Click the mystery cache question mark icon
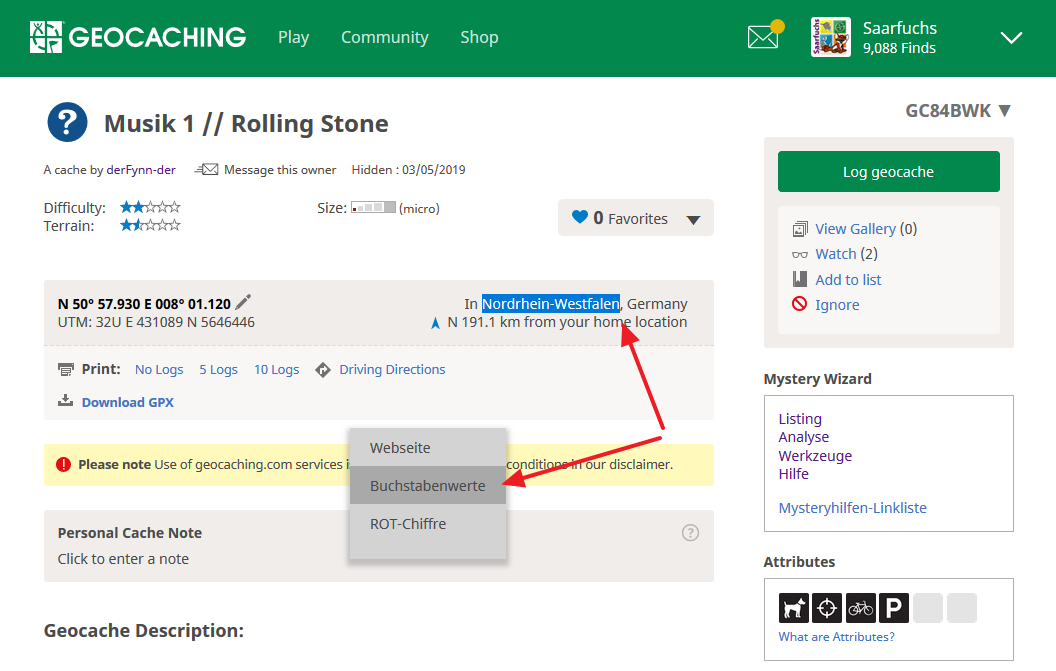Viewport: 1056px width, 671px height. pyautogui.click(x=67, y=122)
